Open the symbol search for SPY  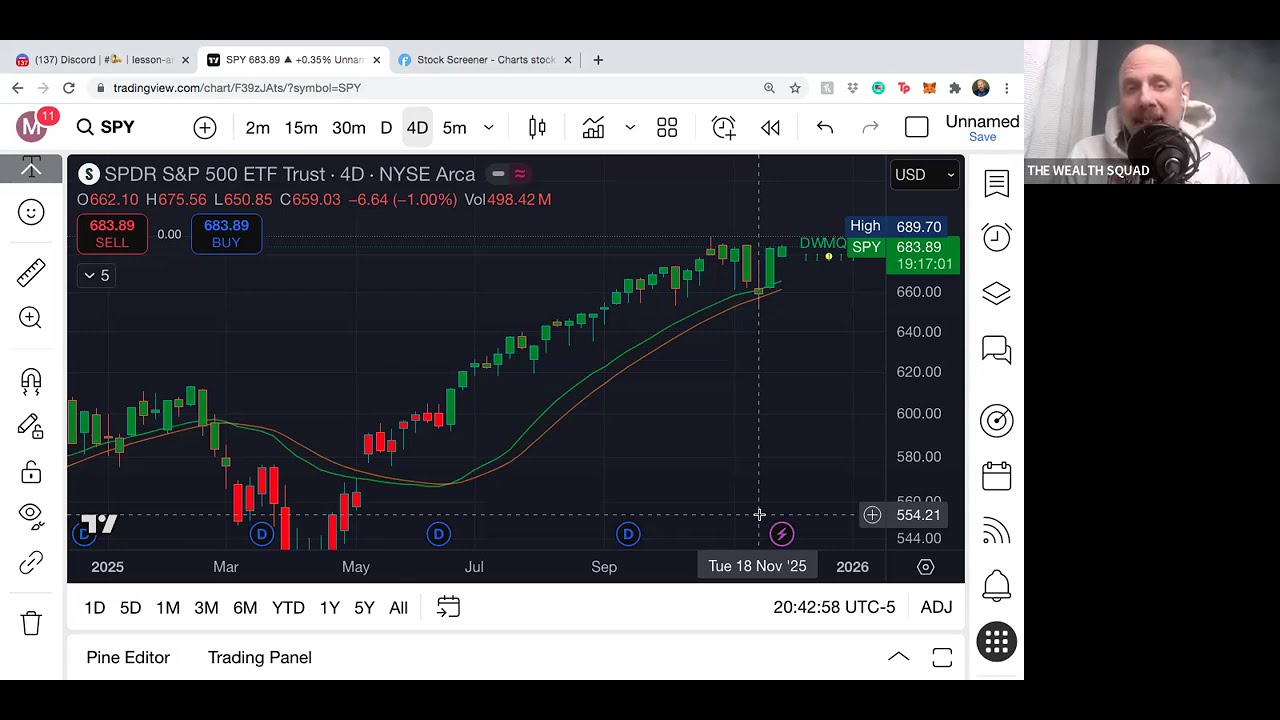[x=105, y=127]
